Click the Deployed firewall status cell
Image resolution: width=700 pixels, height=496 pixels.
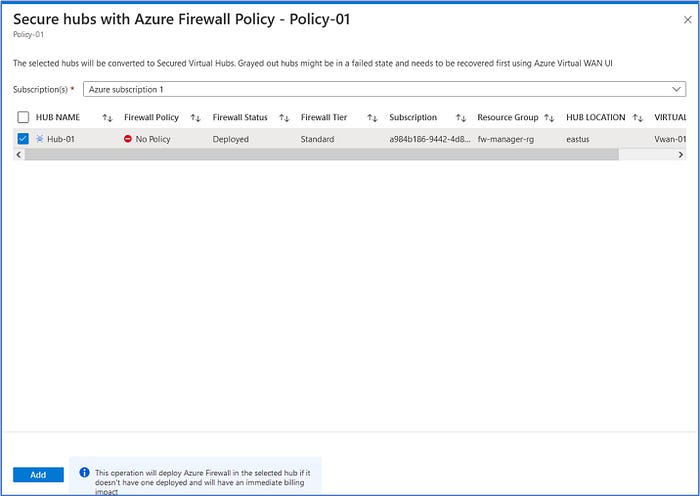pos(230,139)
